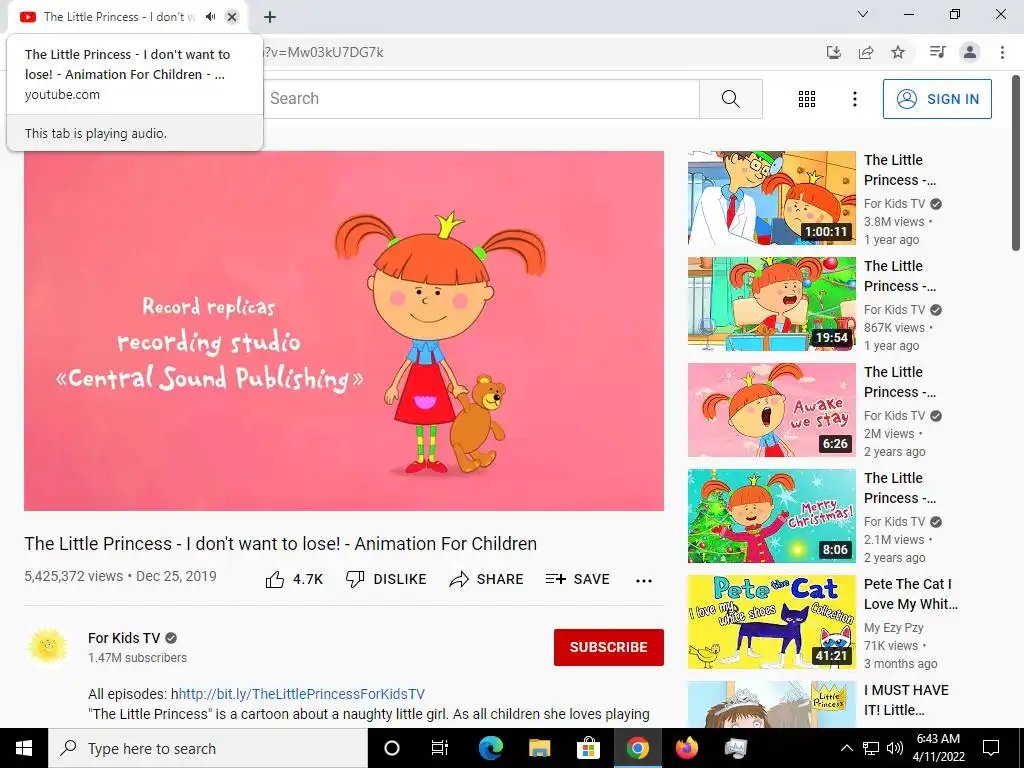Open For Kids TV channel name link
This screenshot has width=1024, height=768.
pos(124,638)
